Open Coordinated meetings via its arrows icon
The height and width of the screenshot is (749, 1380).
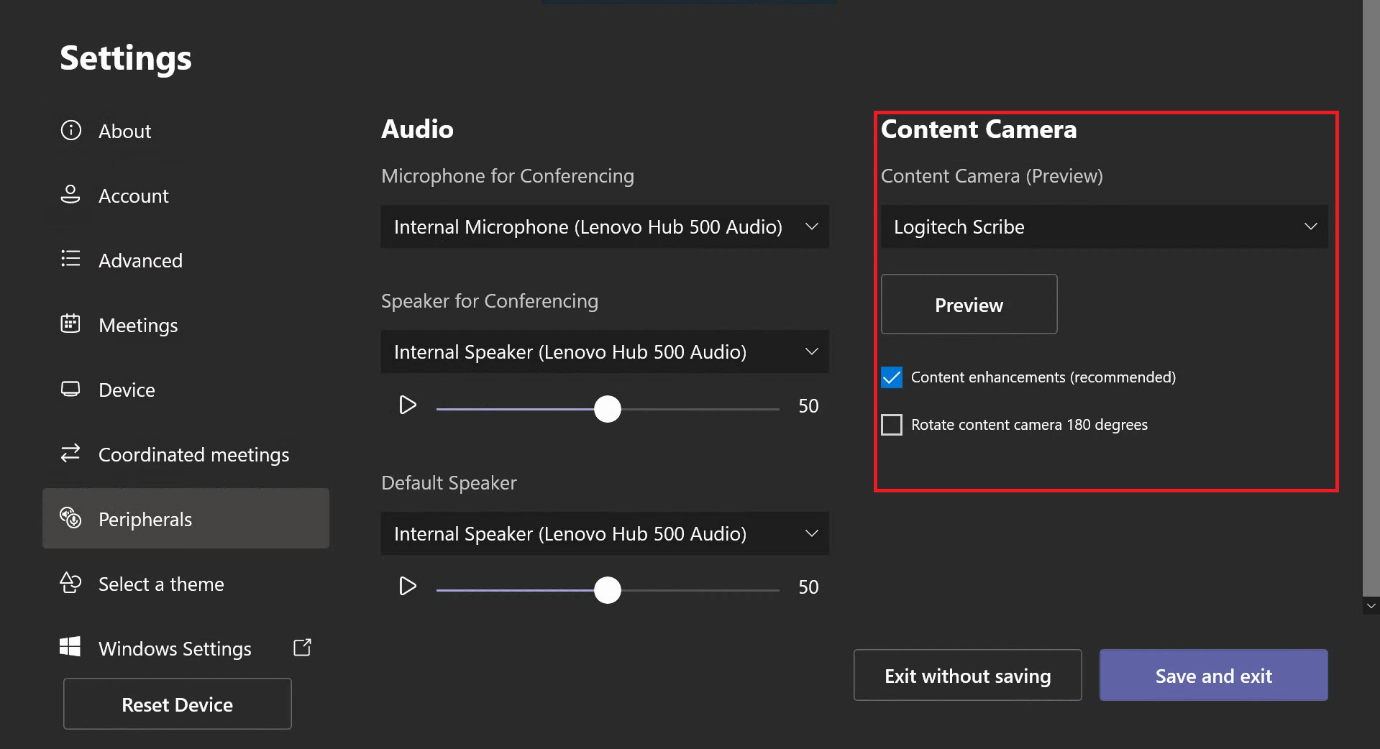70,454
